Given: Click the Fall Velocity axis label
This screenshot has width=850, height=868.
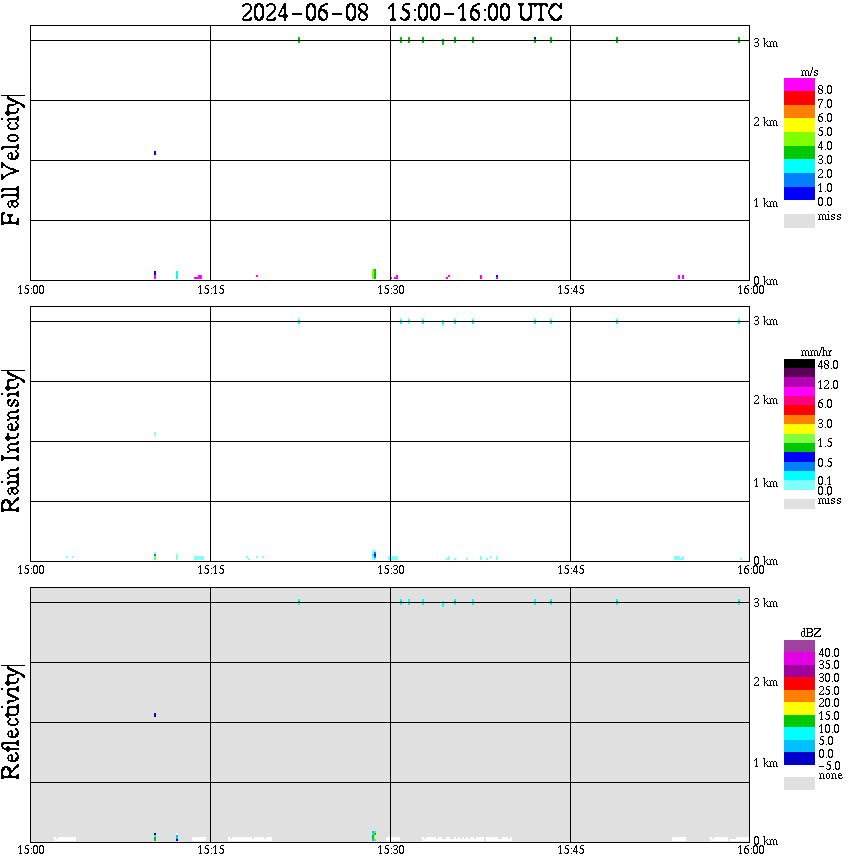Looking at the screenshot, I should pos(11,160).
